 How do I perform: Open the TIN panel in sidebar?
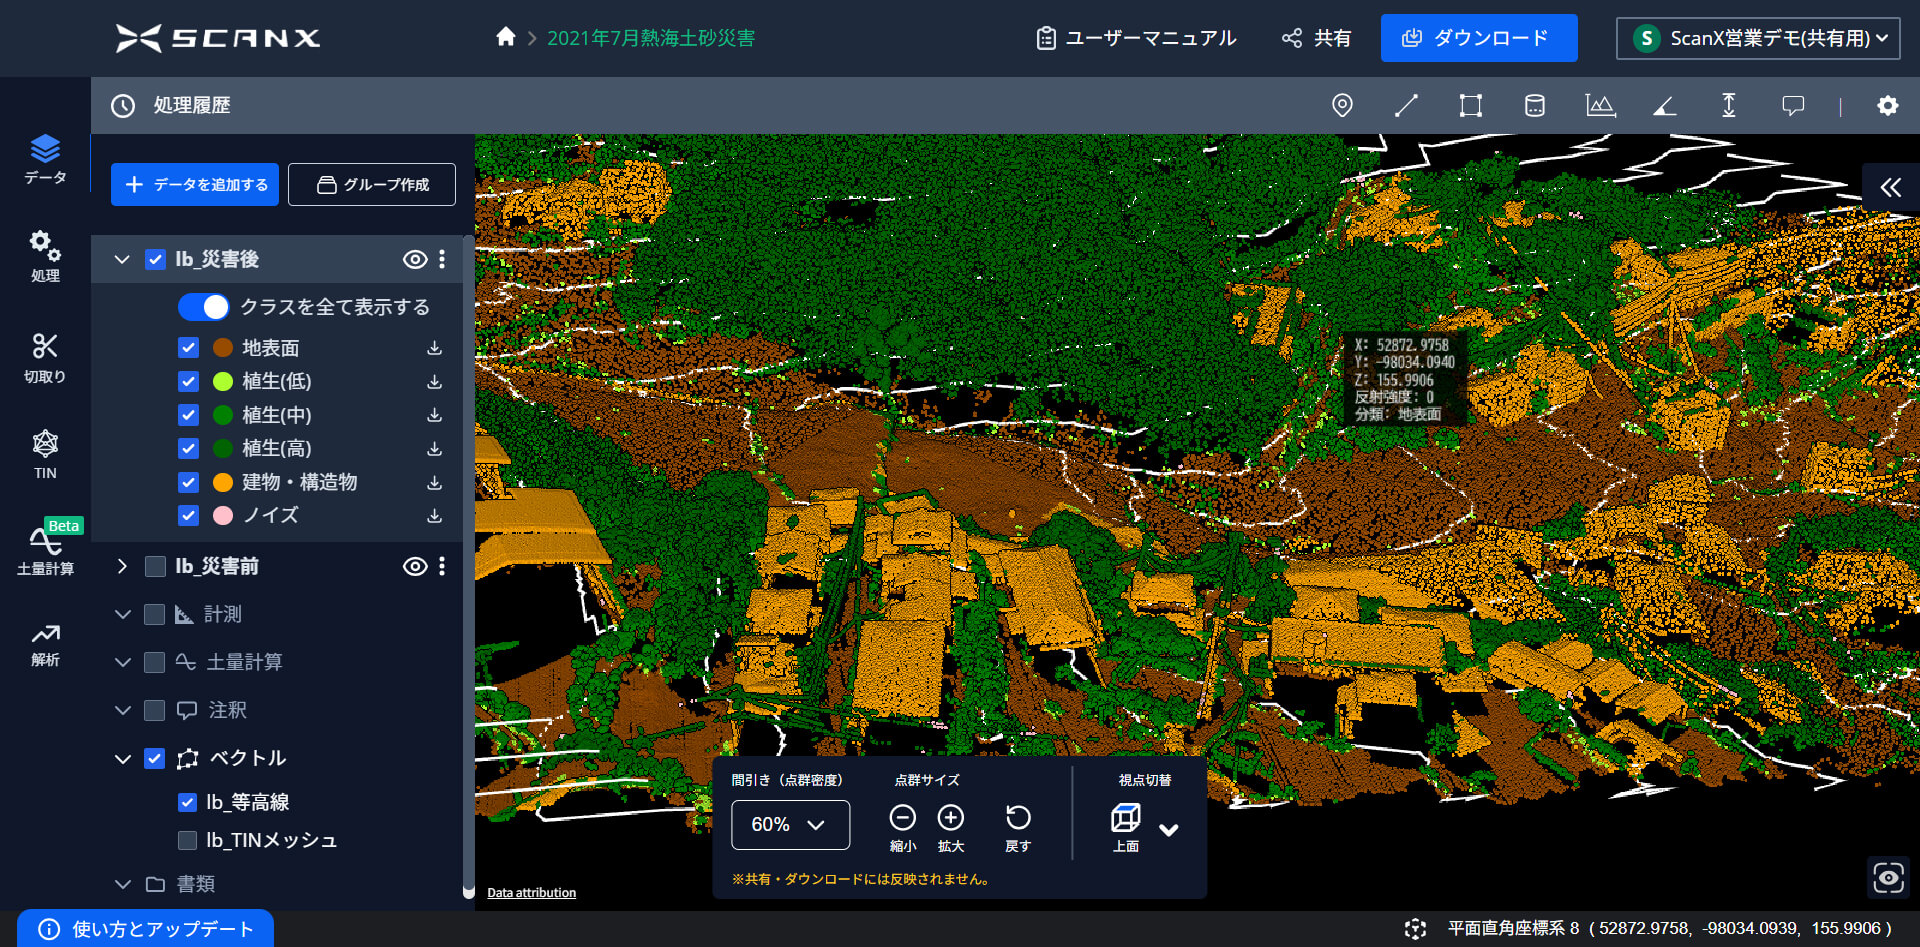[x=45, y=454]
